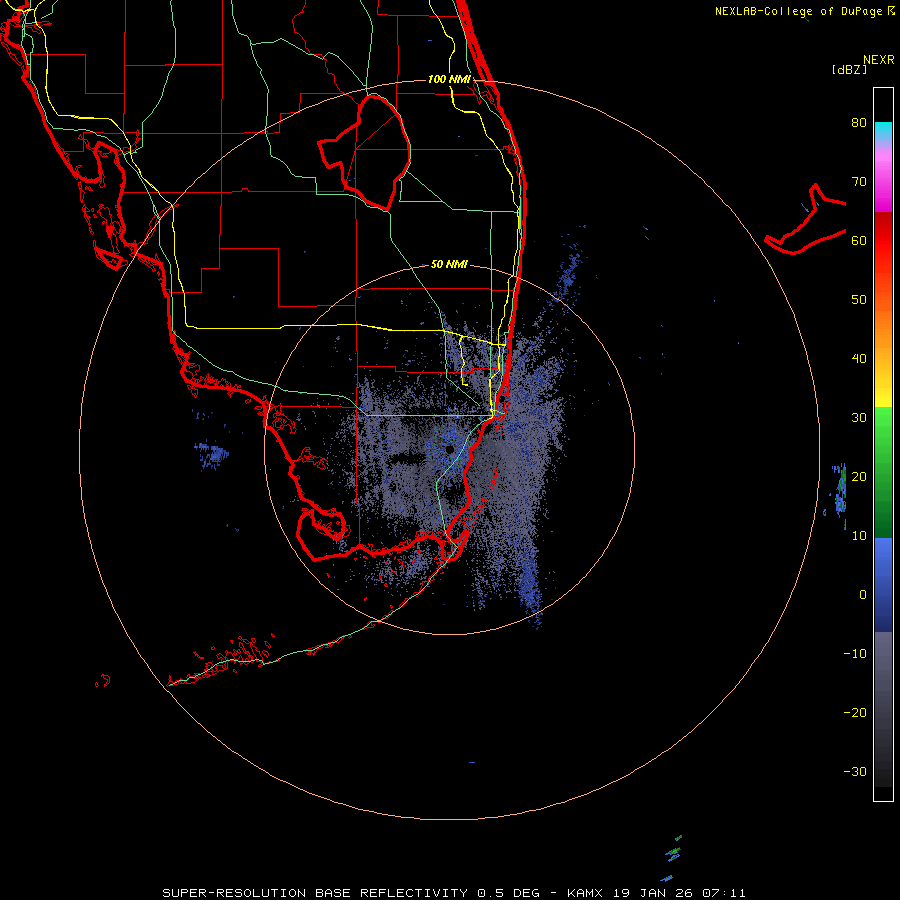Click the -20 value on the dBZ scale
The width and height of the screenshot is (900, 900).
click(855, 712)
